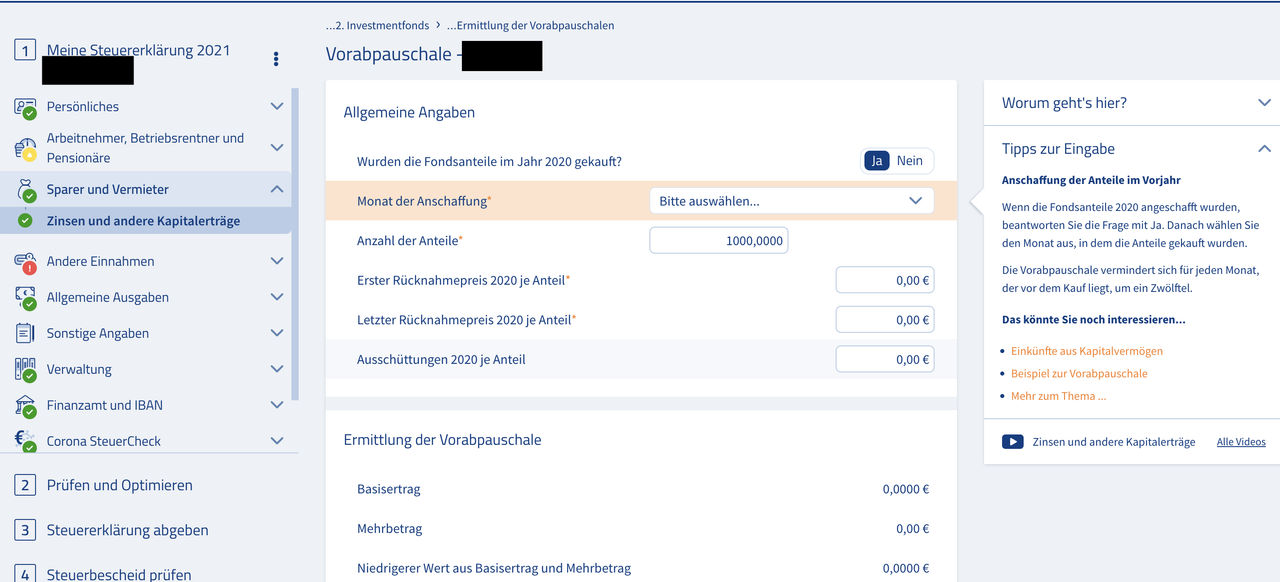Screen dimensions: 1280x582
Task: Click the Corona SteuerCheck euro icon
Action: pyautogui.click(x=26, y=441)
